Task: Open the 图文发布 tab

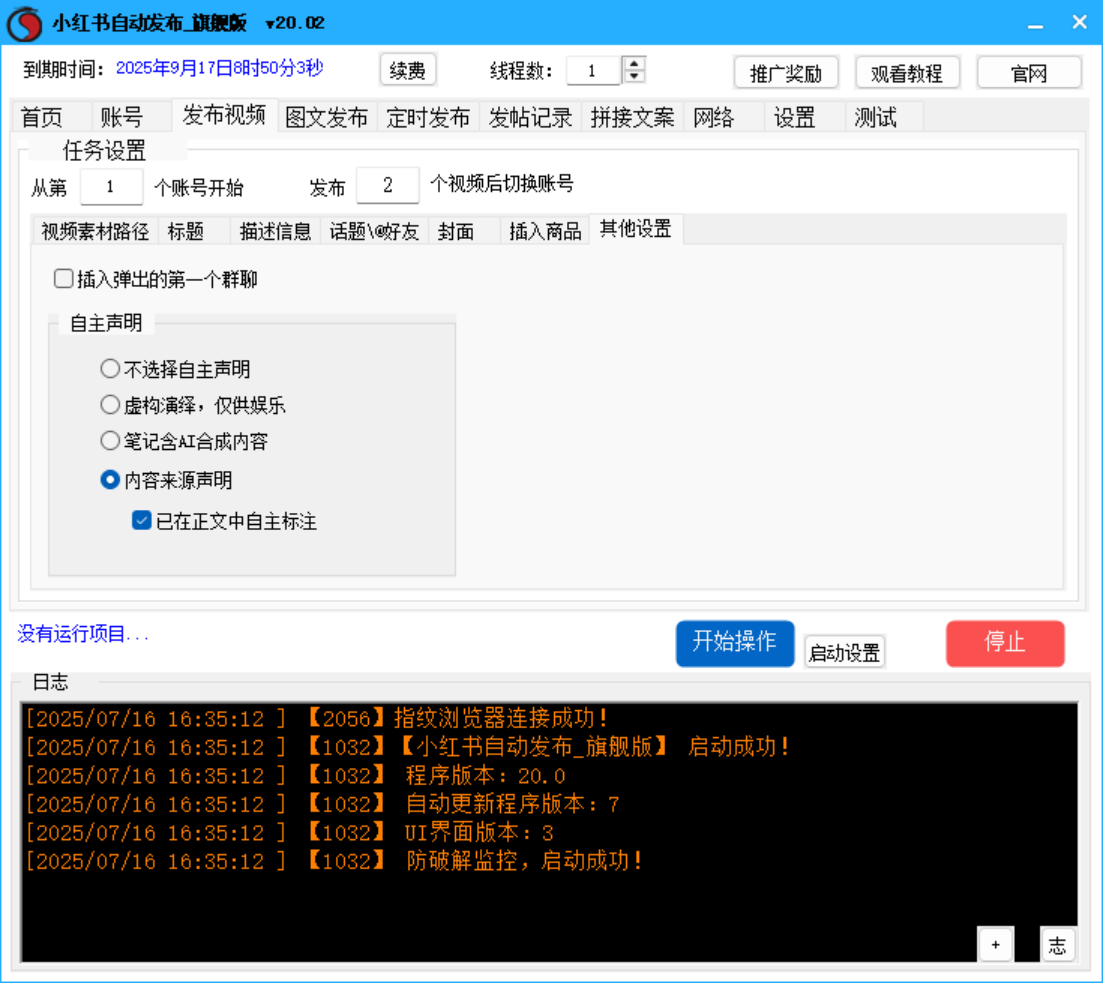Action: coord(327,117)
